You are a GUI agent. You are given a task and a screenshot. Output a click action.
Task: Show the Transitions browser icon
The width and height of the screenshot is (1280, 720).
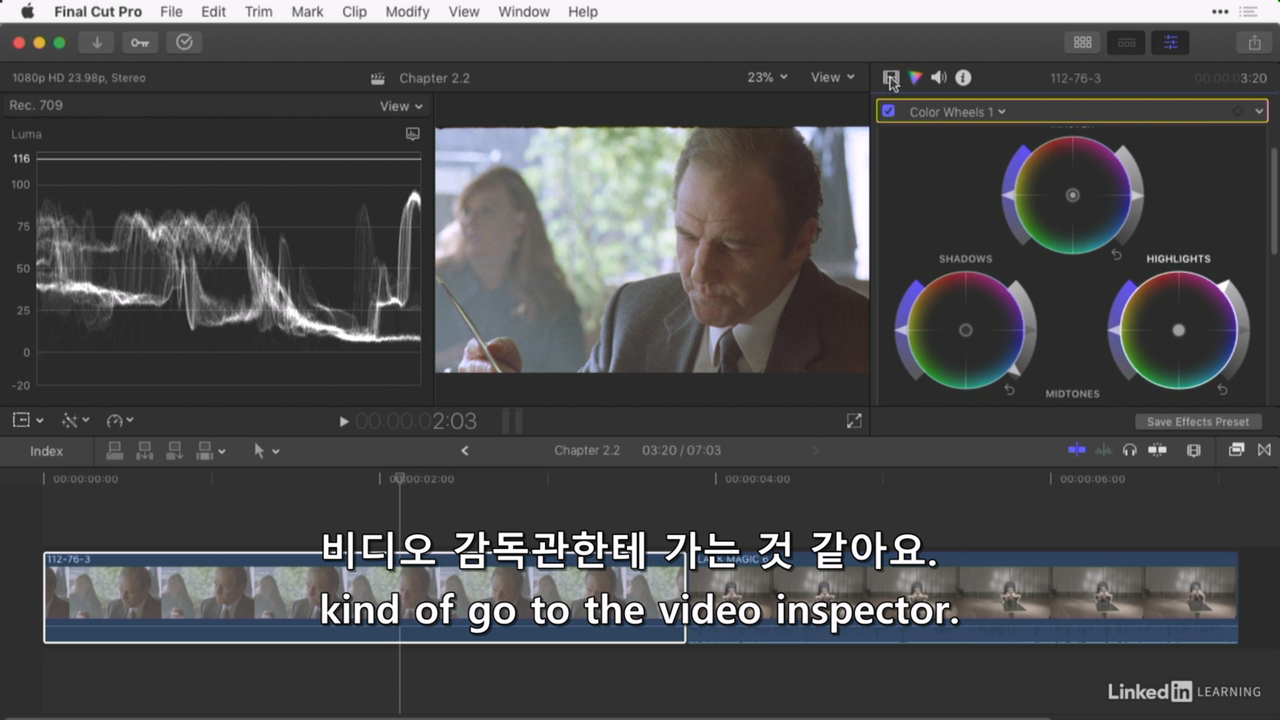[x=1264, y=450]
